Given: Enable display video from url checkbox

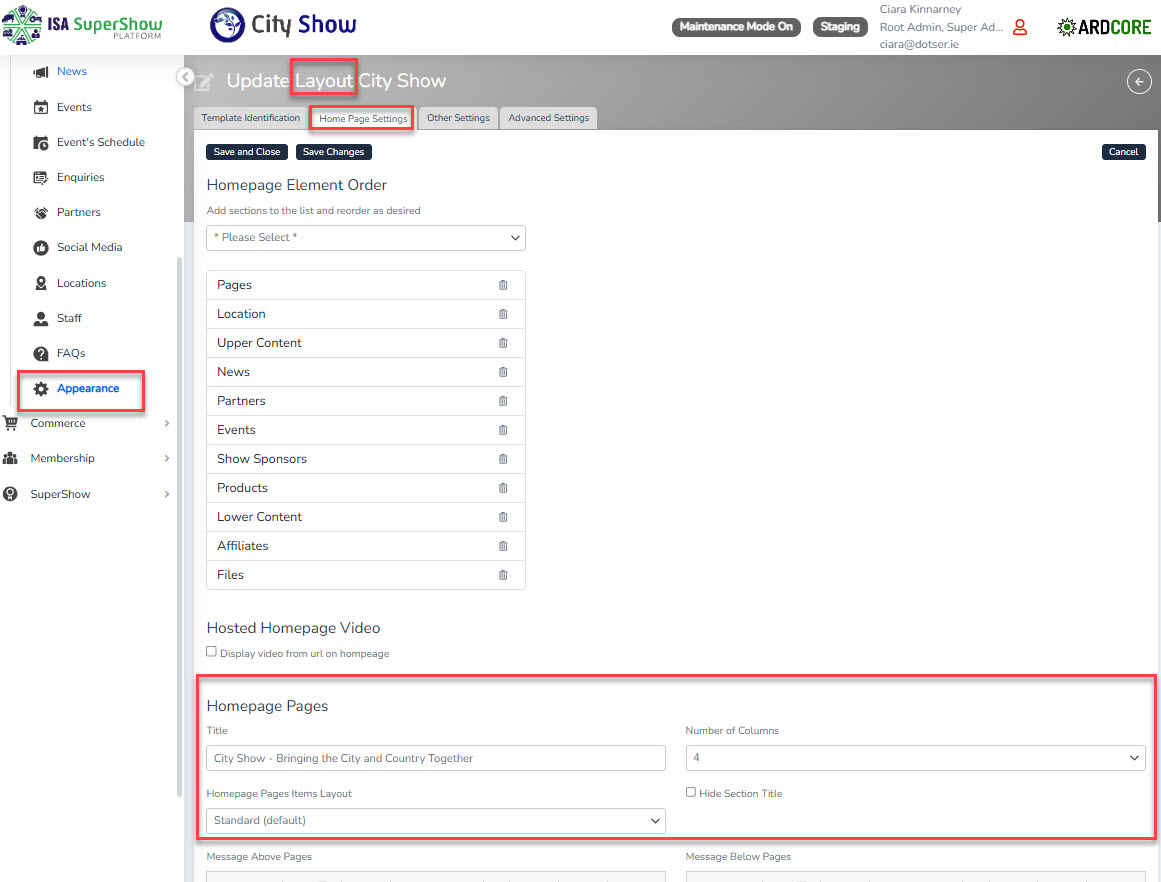Looking at the screenshot, I should pos(211,652).
